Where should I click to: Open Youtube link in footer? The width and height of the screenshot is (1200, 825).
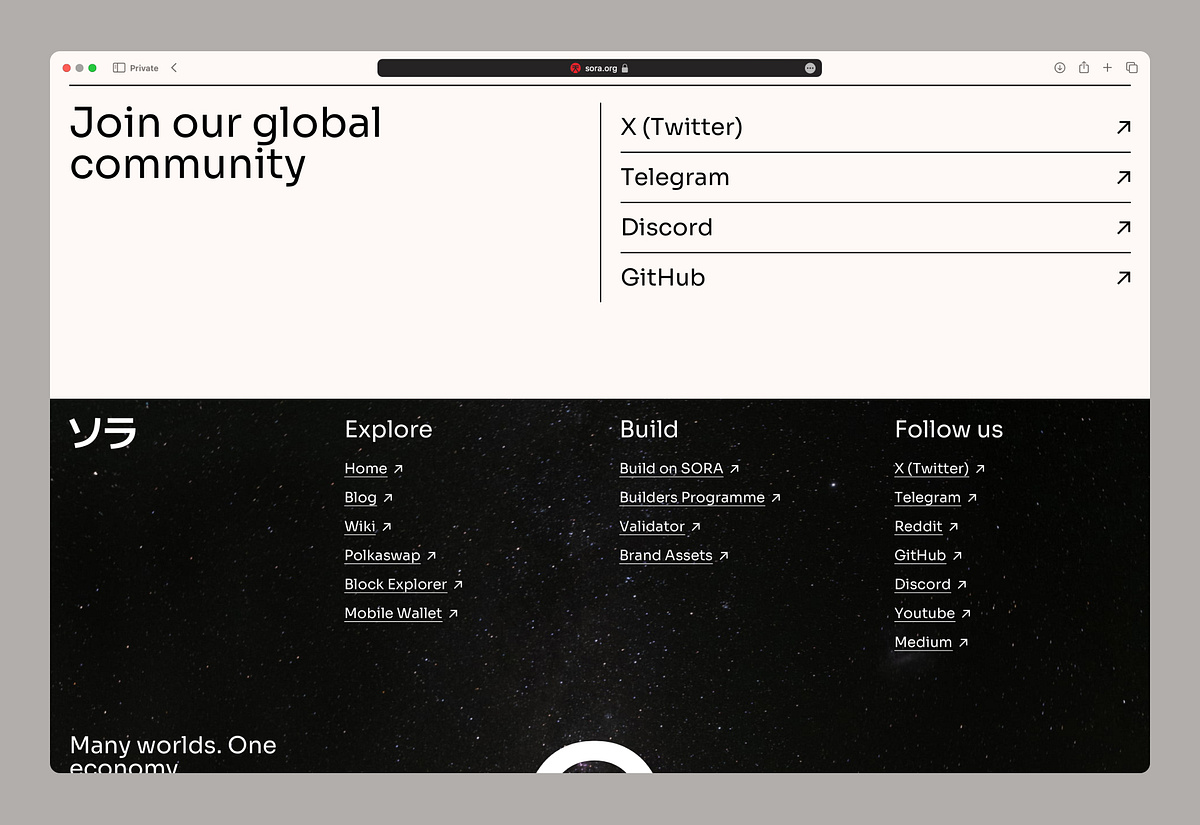pyautogui.click(x=924, y=614)
